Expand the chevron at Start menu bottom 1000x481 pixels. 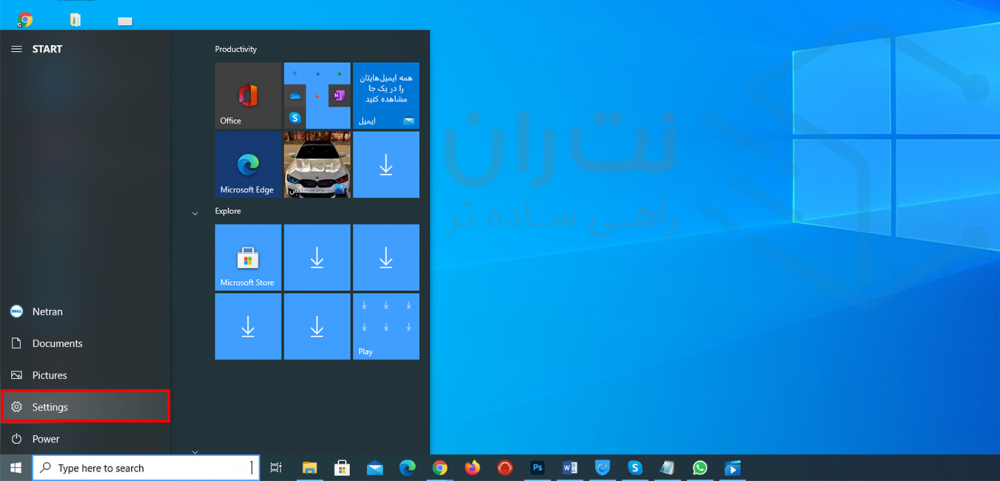point(195,452)
